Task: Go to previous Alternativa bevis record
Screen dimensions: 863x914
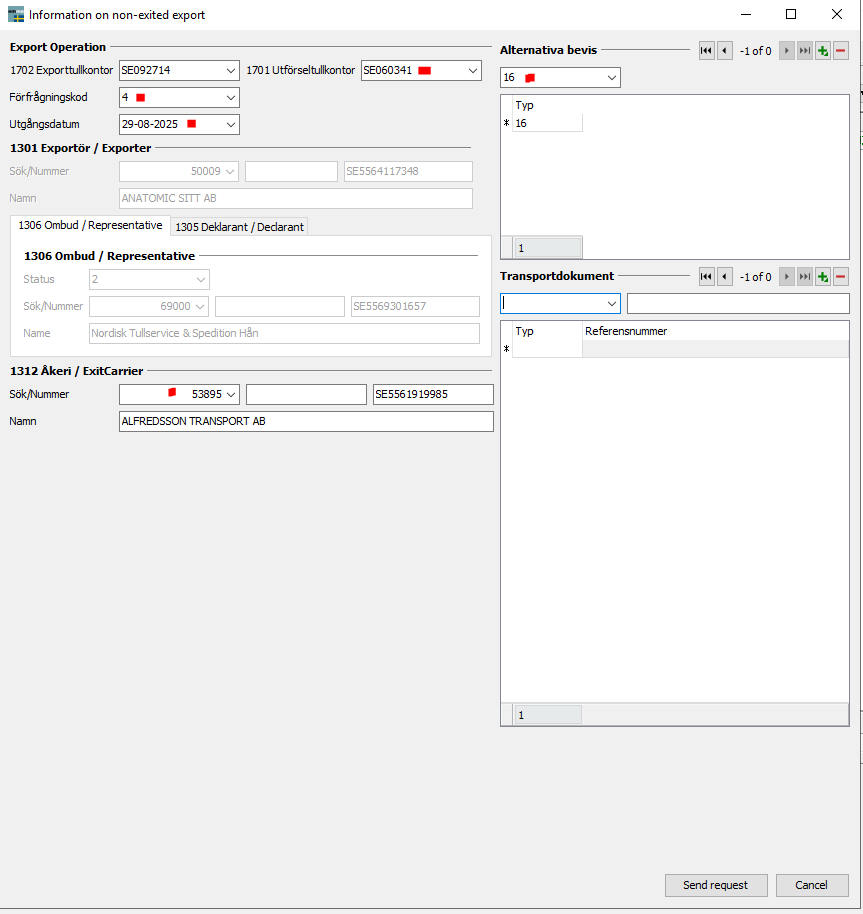Action: [x=724, y=51]
